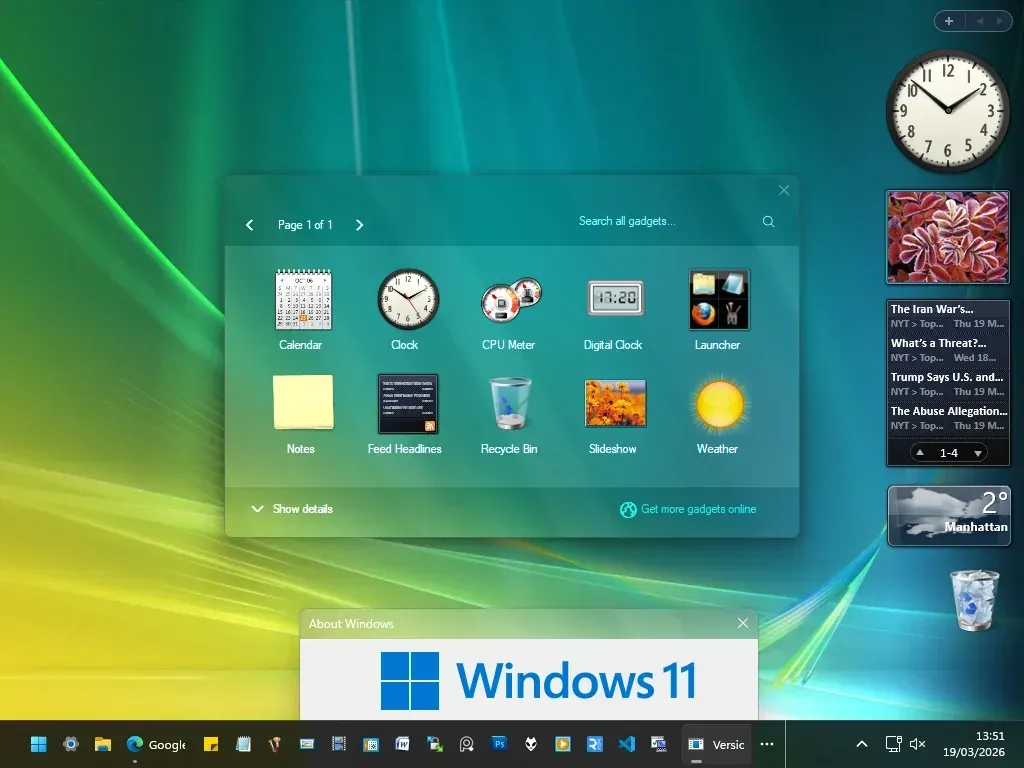1024x768 pixels.
Task: Click the search magnifier icon in gadget gallery
Action: (769, 221)
